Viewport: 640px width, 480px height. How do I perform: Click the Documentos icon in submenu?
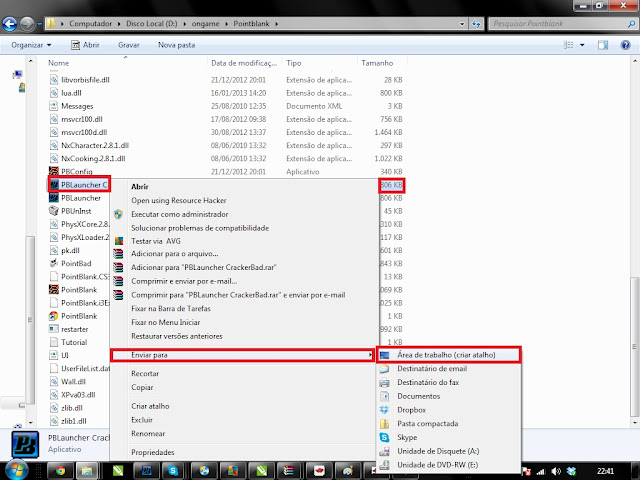click(384, 396)
